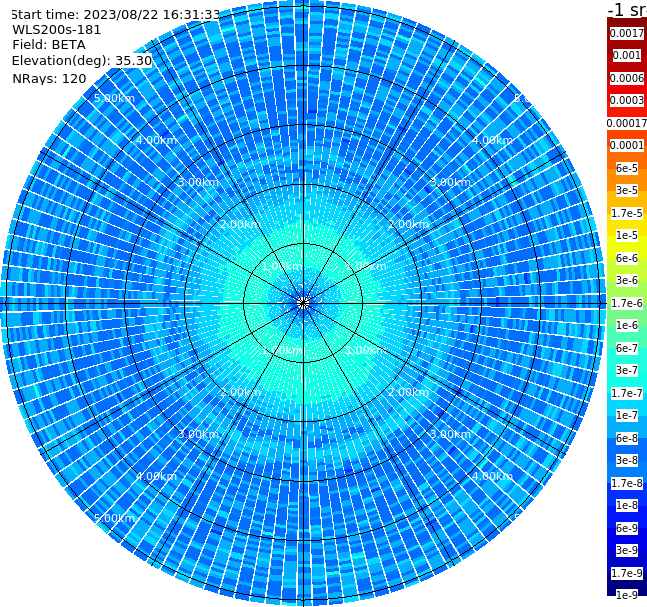
Task: Click the 1e-8 colorbar label
Action: point(627,505)
